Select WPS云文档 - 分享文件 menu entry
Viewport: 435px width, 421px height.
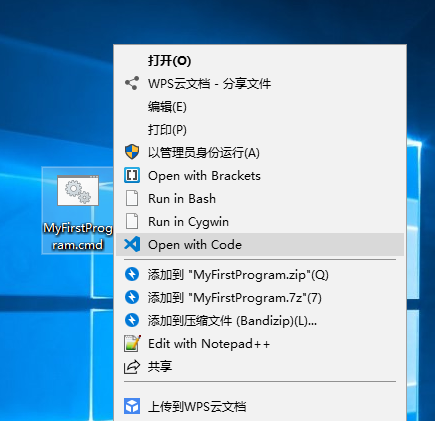[x=260, y=83]
